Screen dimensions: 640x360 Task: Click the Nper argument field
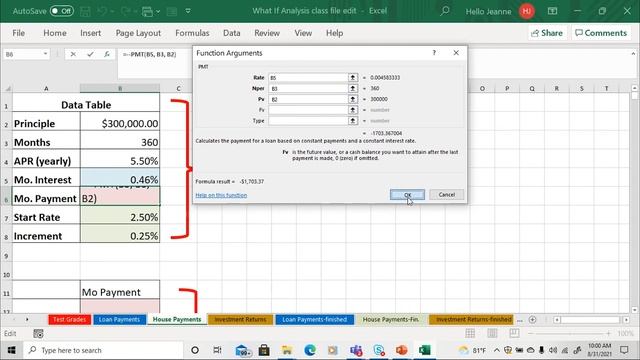pyautogui.click(x=308, y=88)
